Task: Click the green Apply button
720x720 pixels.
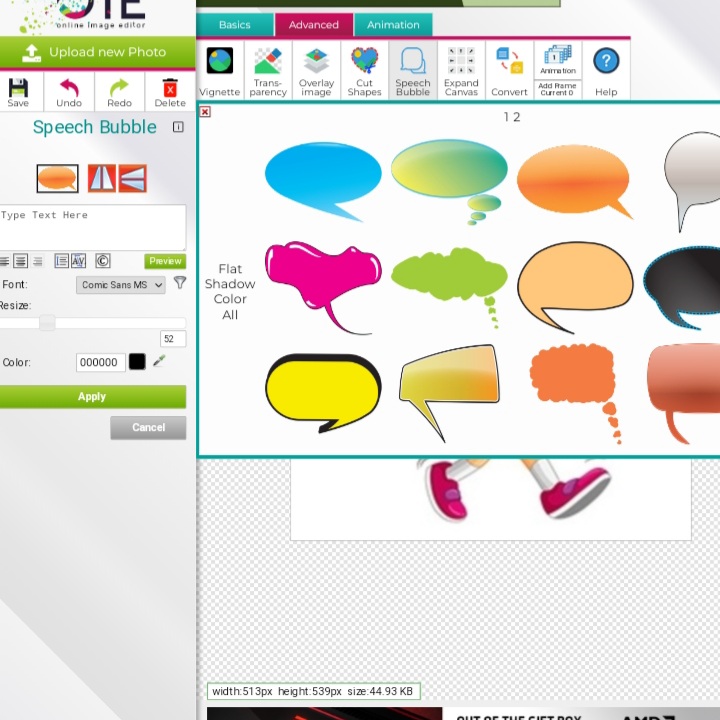Action: tap(92, 397)
